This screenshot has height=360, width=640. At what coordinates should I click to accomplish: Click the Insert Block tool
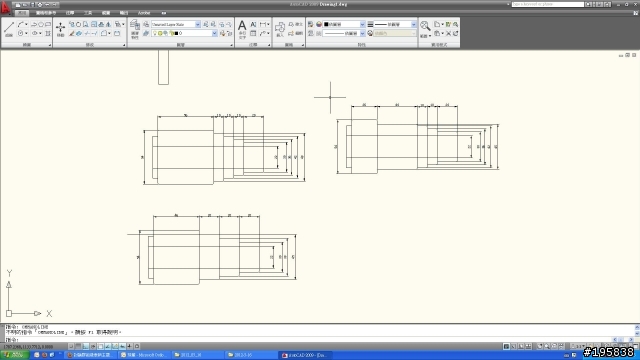coord(280,29)
